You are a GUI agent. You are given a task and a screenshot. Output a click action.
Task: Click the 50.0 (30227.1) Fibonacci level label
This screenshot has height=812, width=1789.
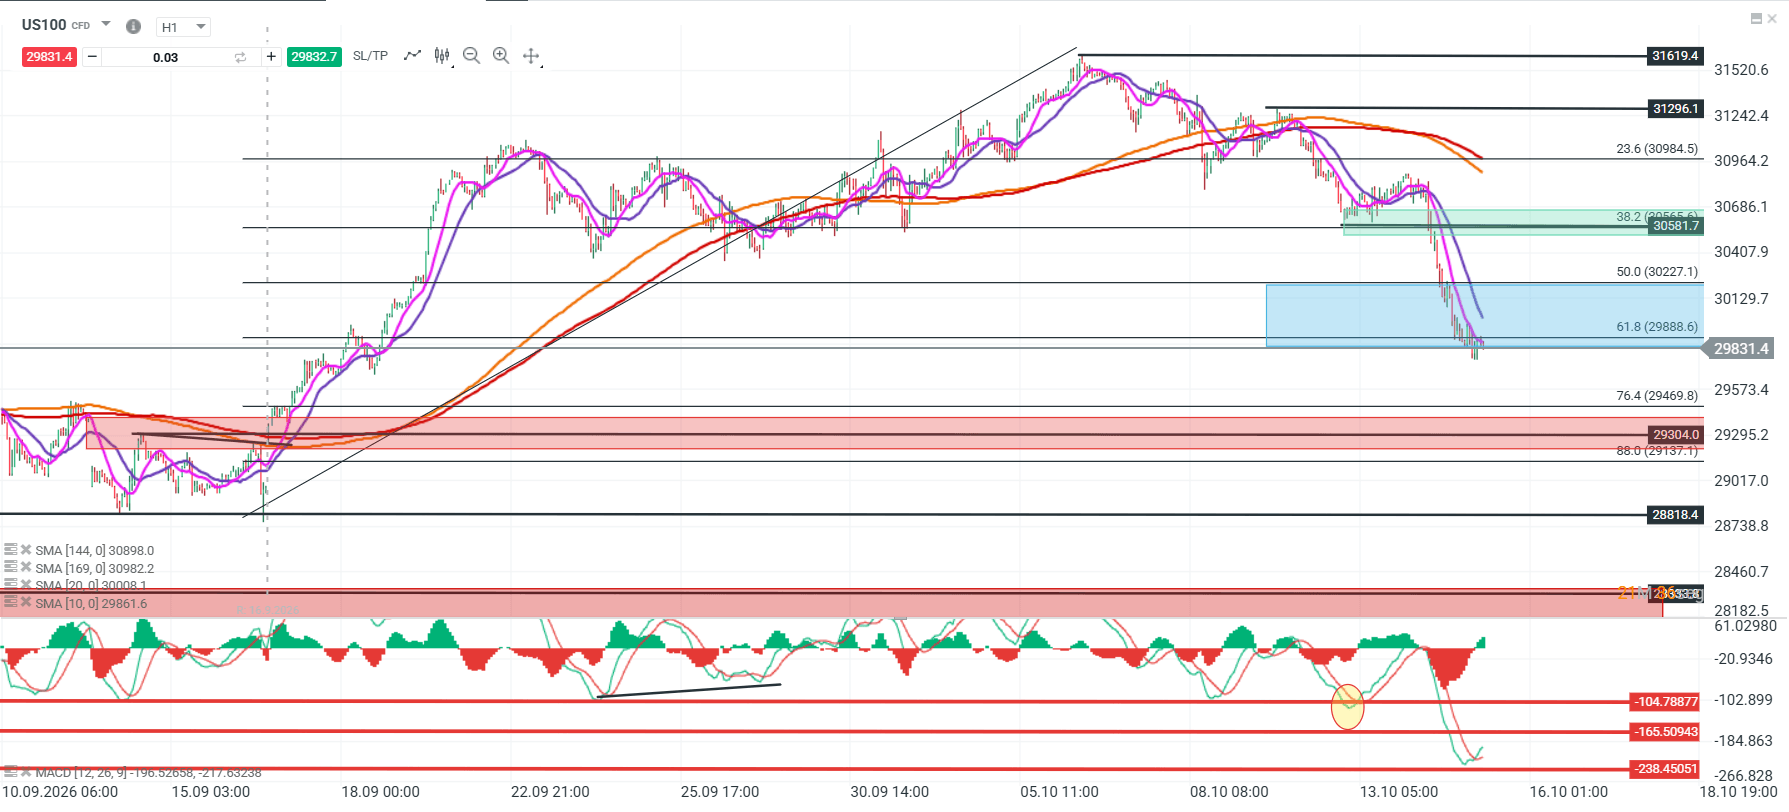(1657, 272)
